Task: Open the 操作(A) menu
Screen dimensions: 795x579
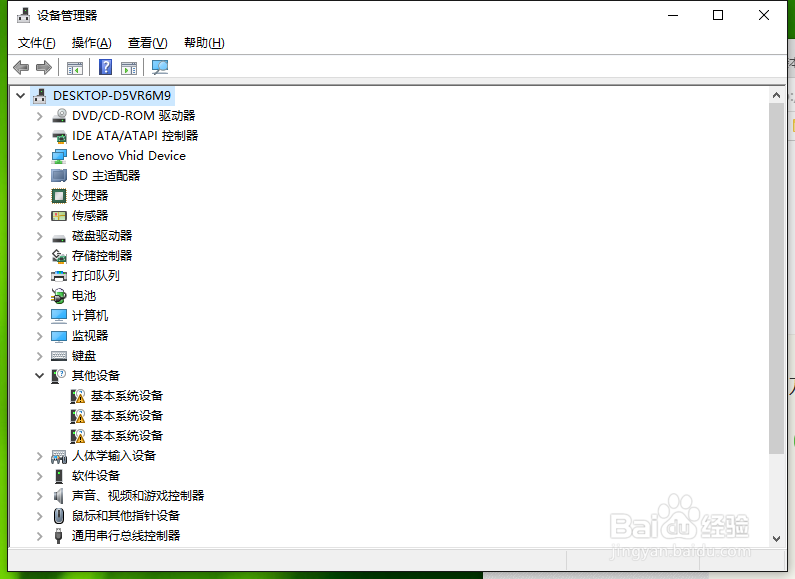Action: 92,43
